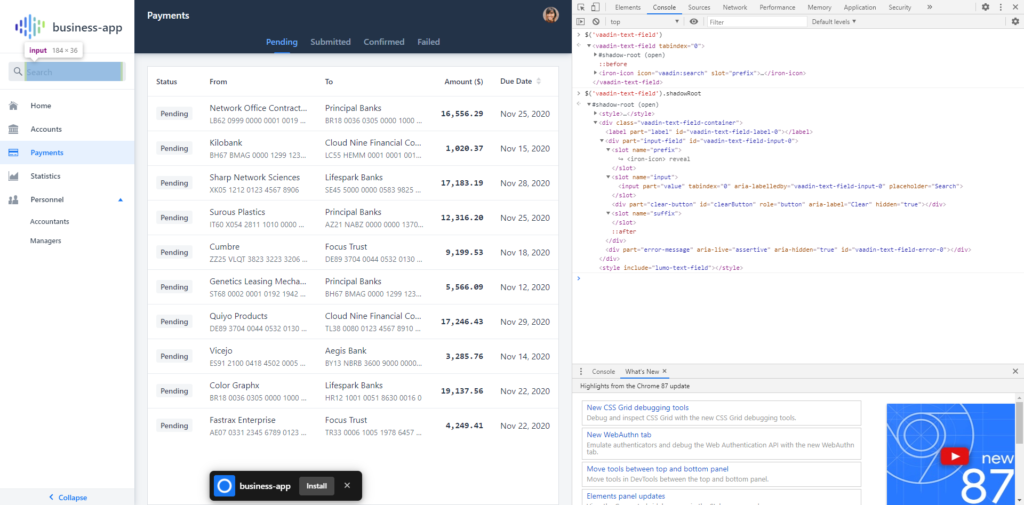Toggle the console sidebar panel icon
This screenshot has width=1024, height=505.
click(x=582, y=21)
